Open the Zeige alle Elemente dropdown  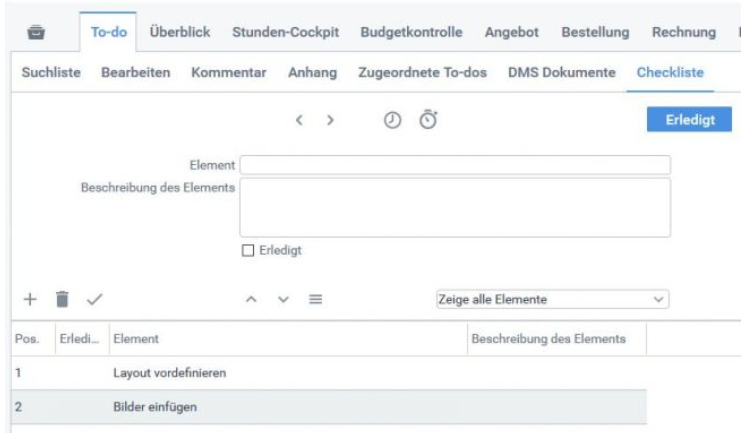click(x=552, y=299)
